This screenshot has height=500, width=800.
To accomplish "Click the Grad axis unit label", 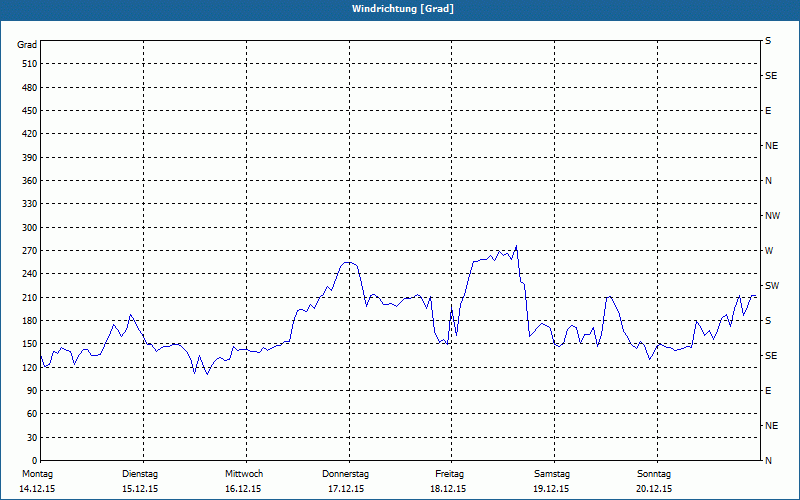I will point(27,45).
